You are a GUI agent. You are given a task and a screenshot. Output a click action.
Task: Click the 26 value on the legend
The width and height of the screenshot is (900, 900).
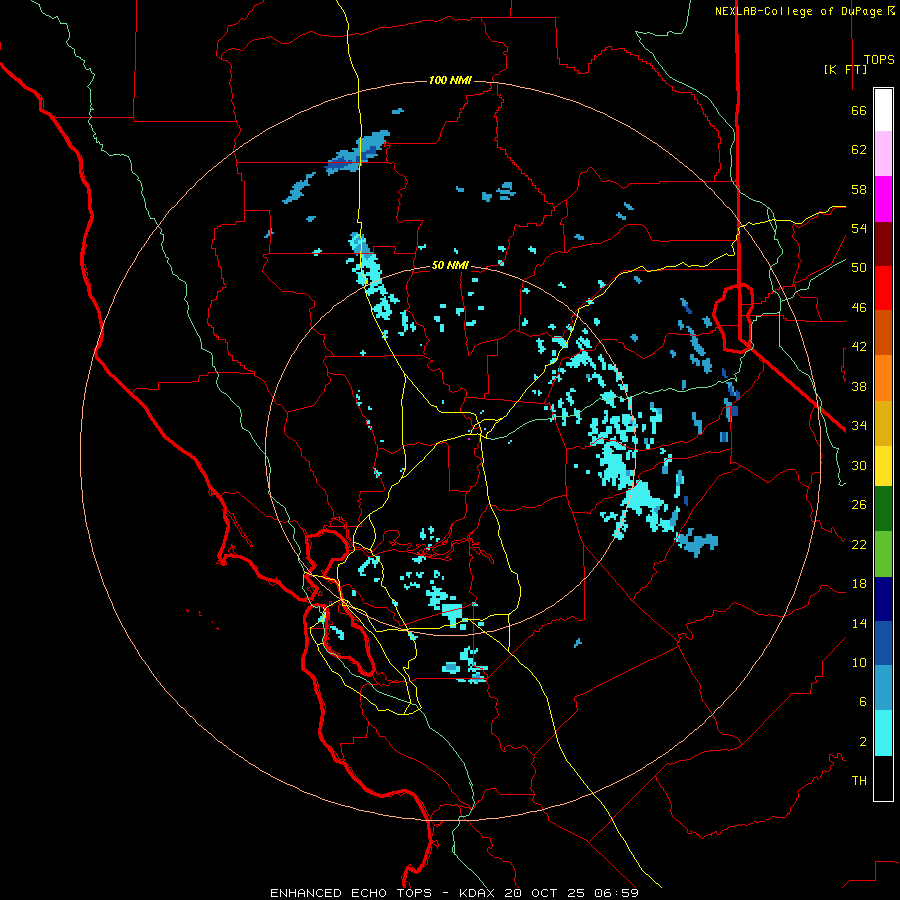click(859, 505)
